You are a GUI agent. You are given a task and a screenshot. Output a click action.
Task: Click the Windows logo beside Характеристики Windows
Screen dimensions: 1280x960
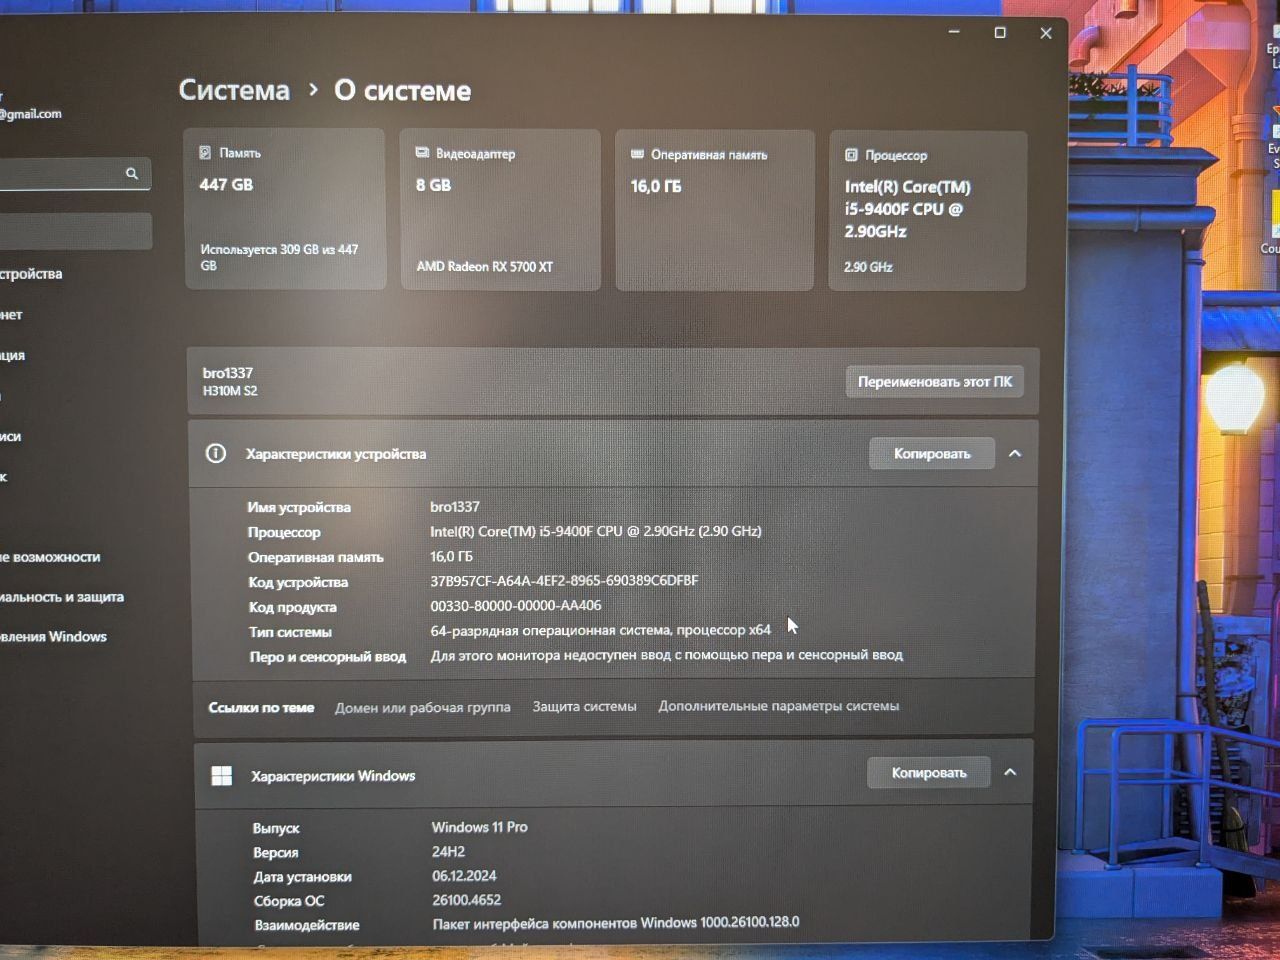222,775
